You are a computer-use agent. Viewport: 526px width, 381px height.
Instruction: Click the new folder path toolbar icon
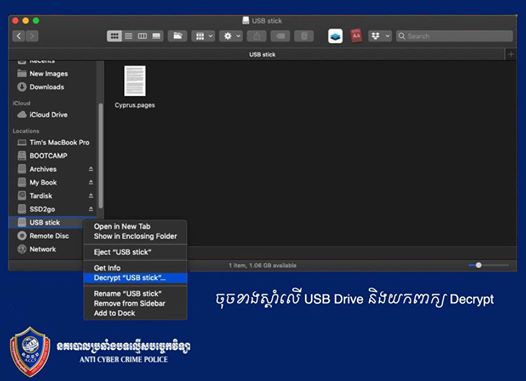(x=177, y=36)
